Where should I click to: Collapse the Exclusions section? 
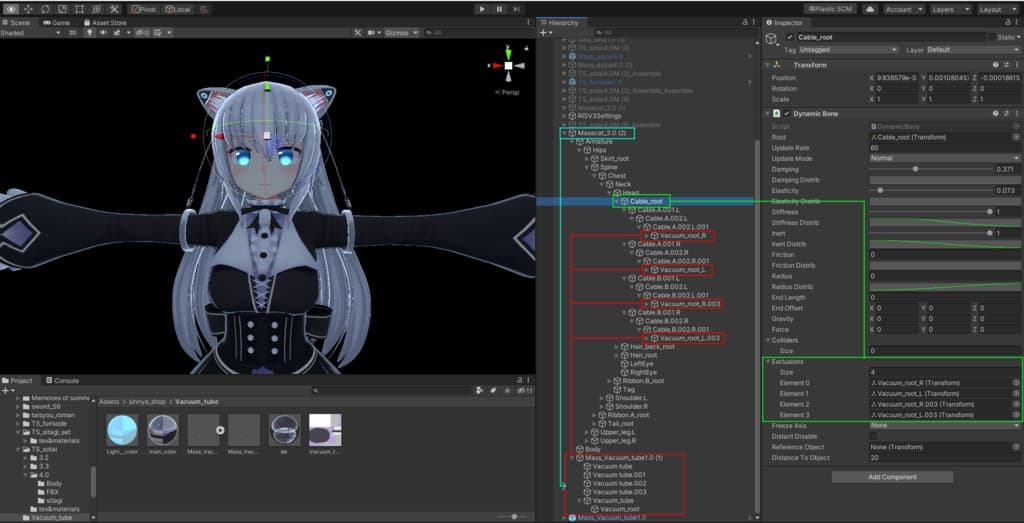coord(768,361)
